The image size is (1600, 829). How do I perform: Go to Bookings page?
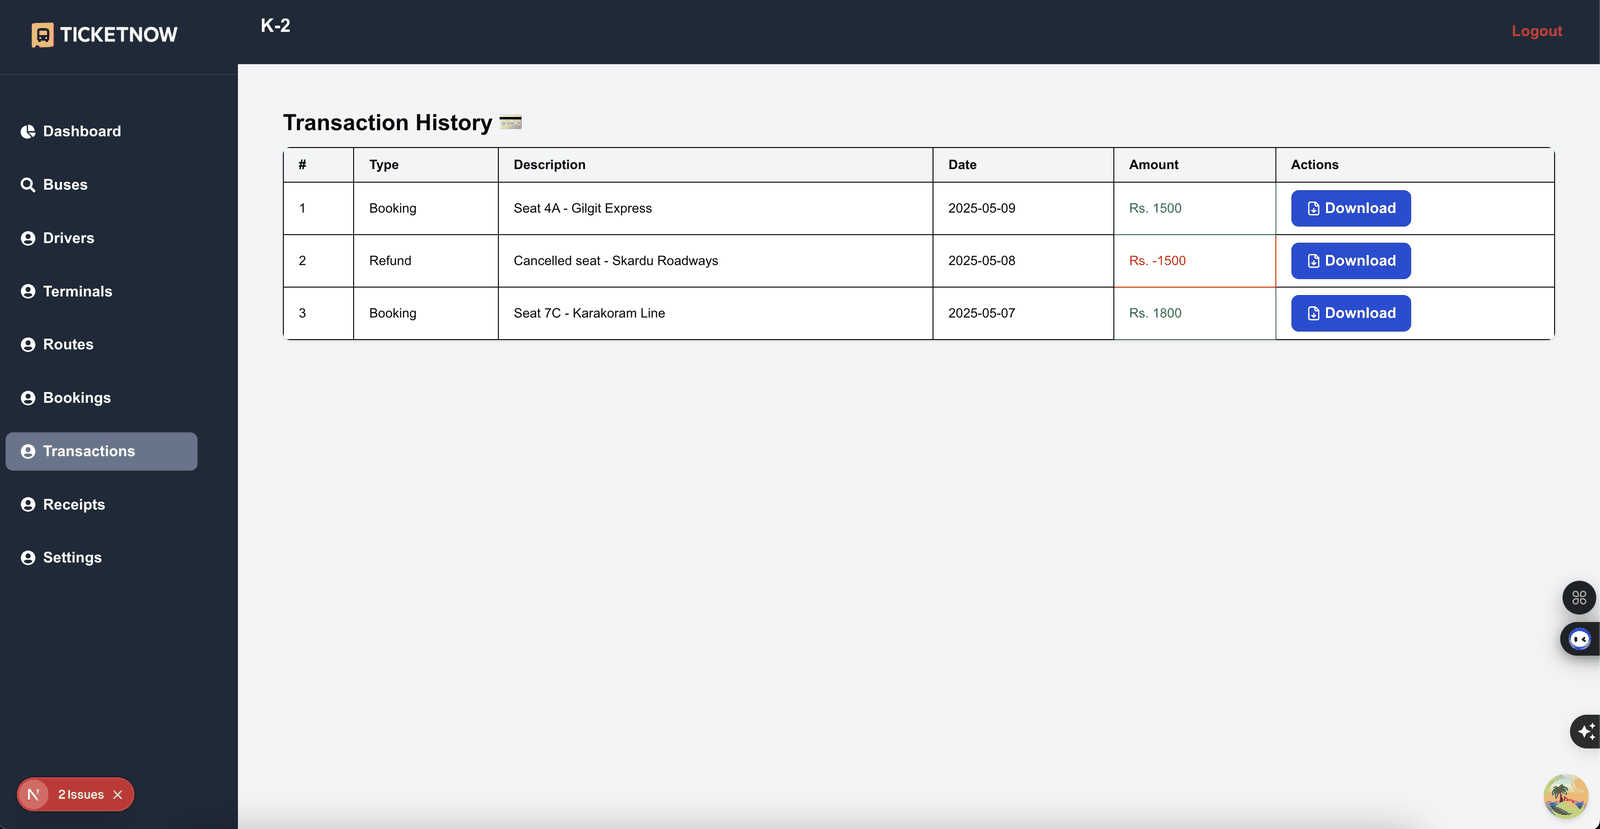66,398
